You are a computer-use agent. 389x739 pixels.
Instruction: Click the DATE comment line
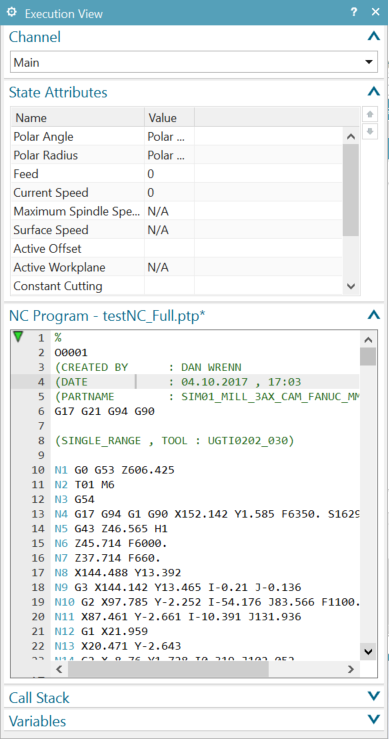178,382
